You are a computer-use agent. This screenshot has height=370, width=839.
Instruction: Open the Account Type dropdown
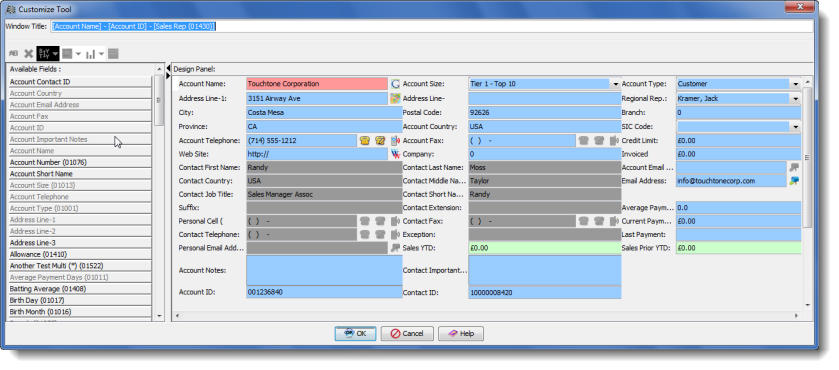pyautogui.click(x=796, y=84)
